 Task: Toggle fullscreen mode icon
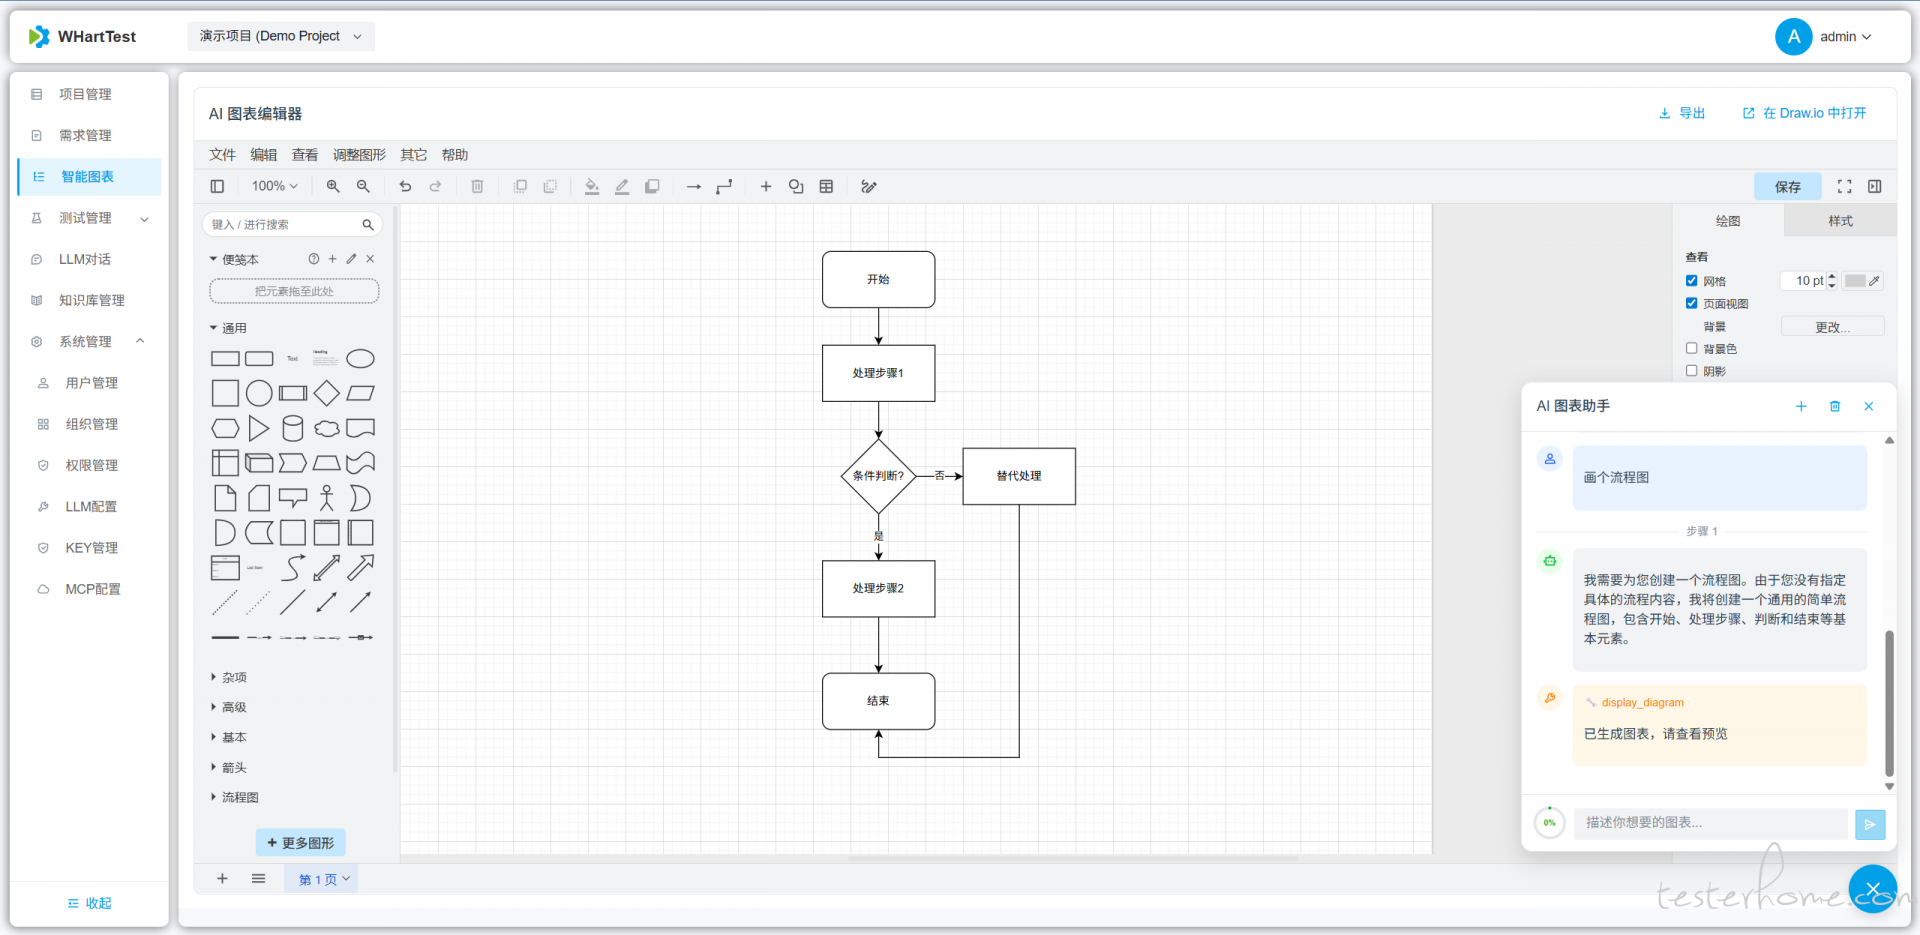1844,186
